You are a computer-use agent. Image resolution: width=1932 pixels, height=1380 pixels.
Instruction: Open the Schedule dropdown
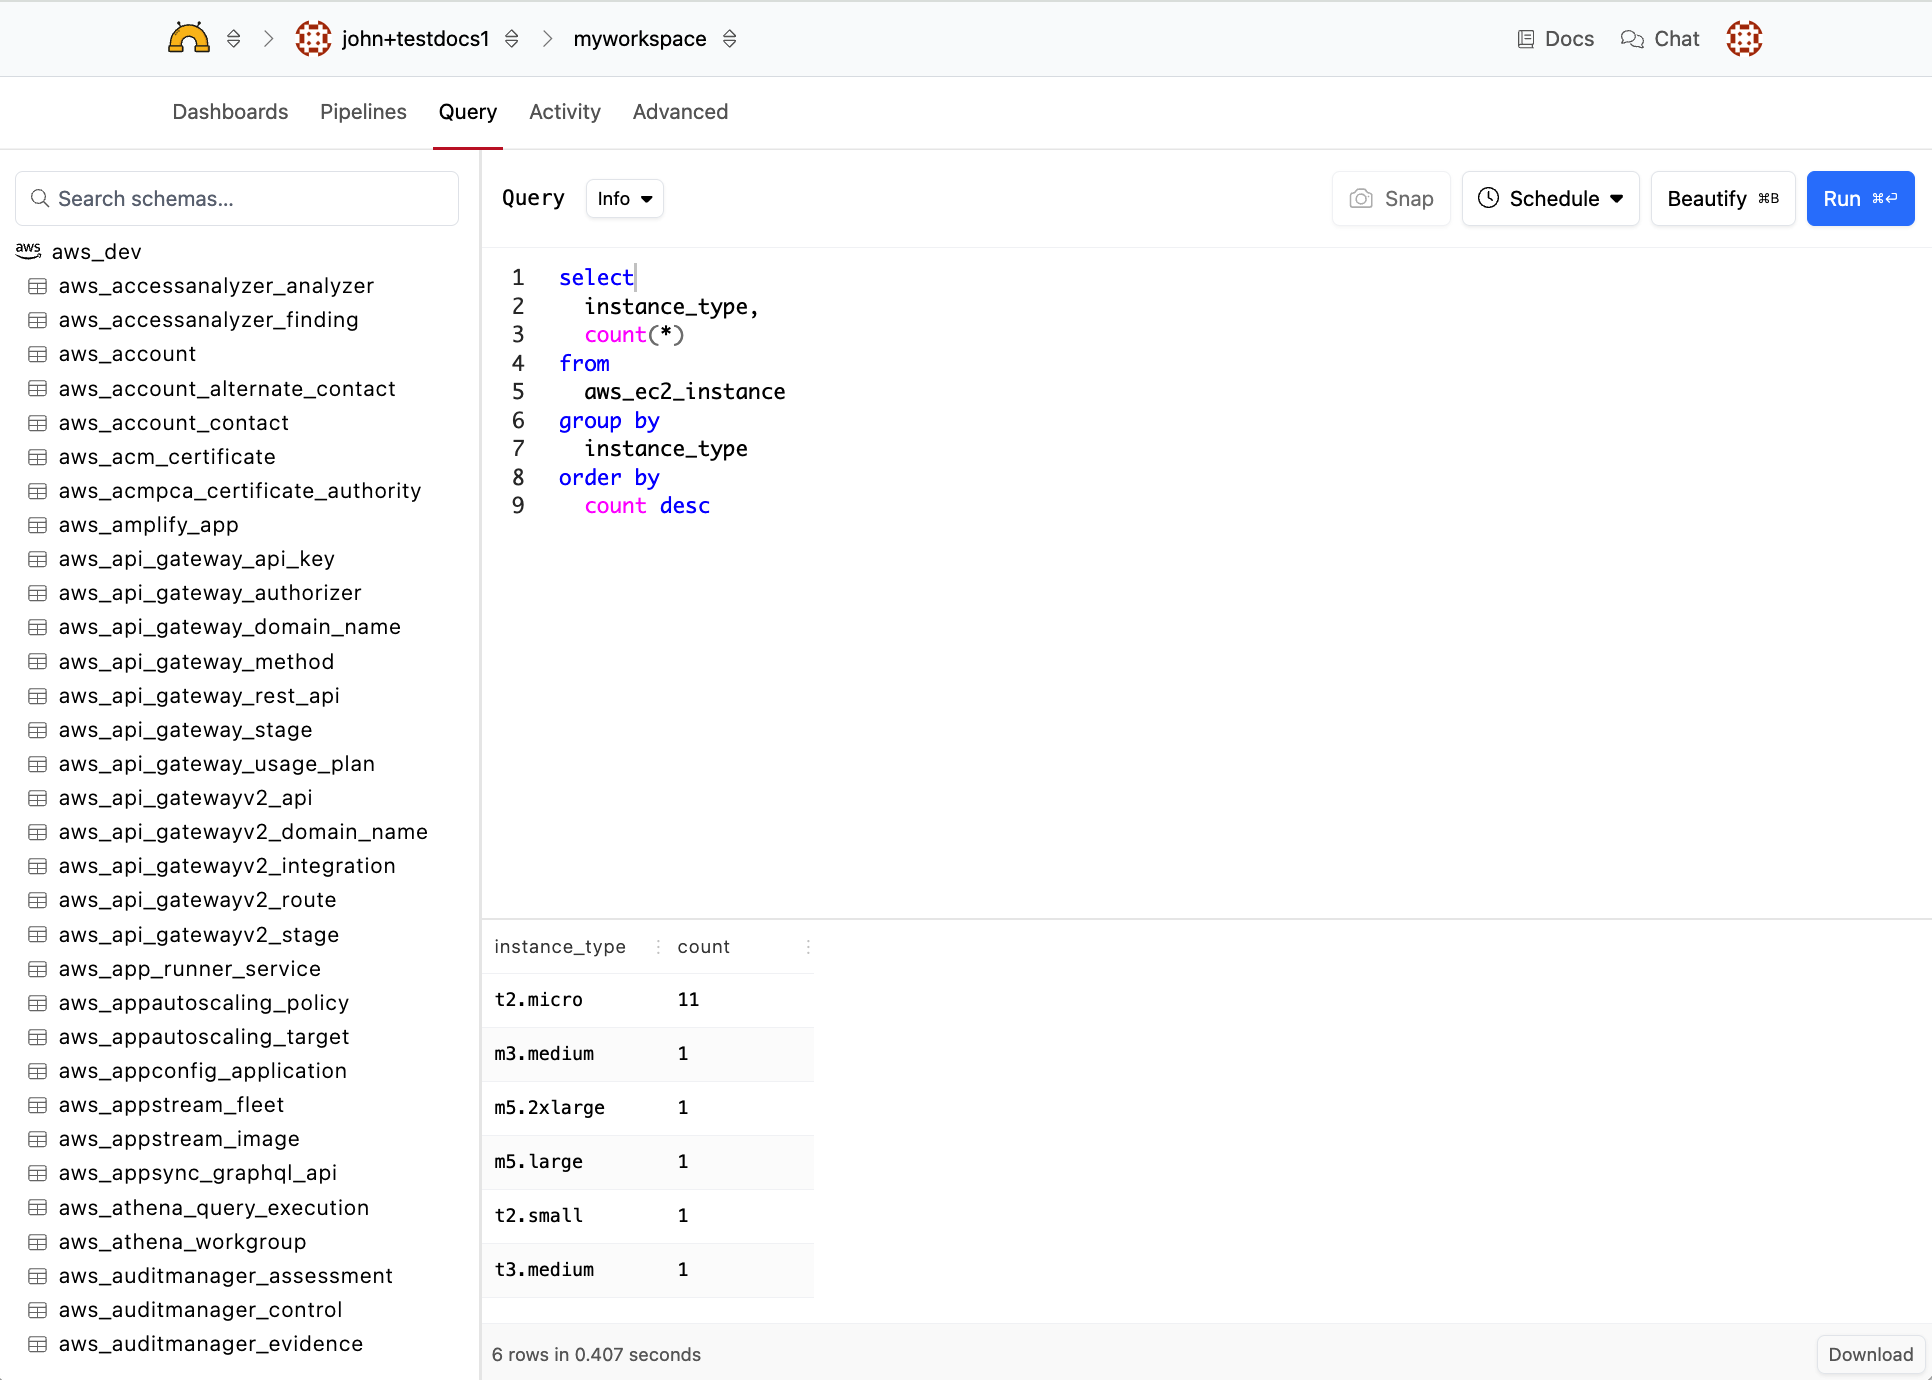pyautogui.click(x=1550, y=199)
